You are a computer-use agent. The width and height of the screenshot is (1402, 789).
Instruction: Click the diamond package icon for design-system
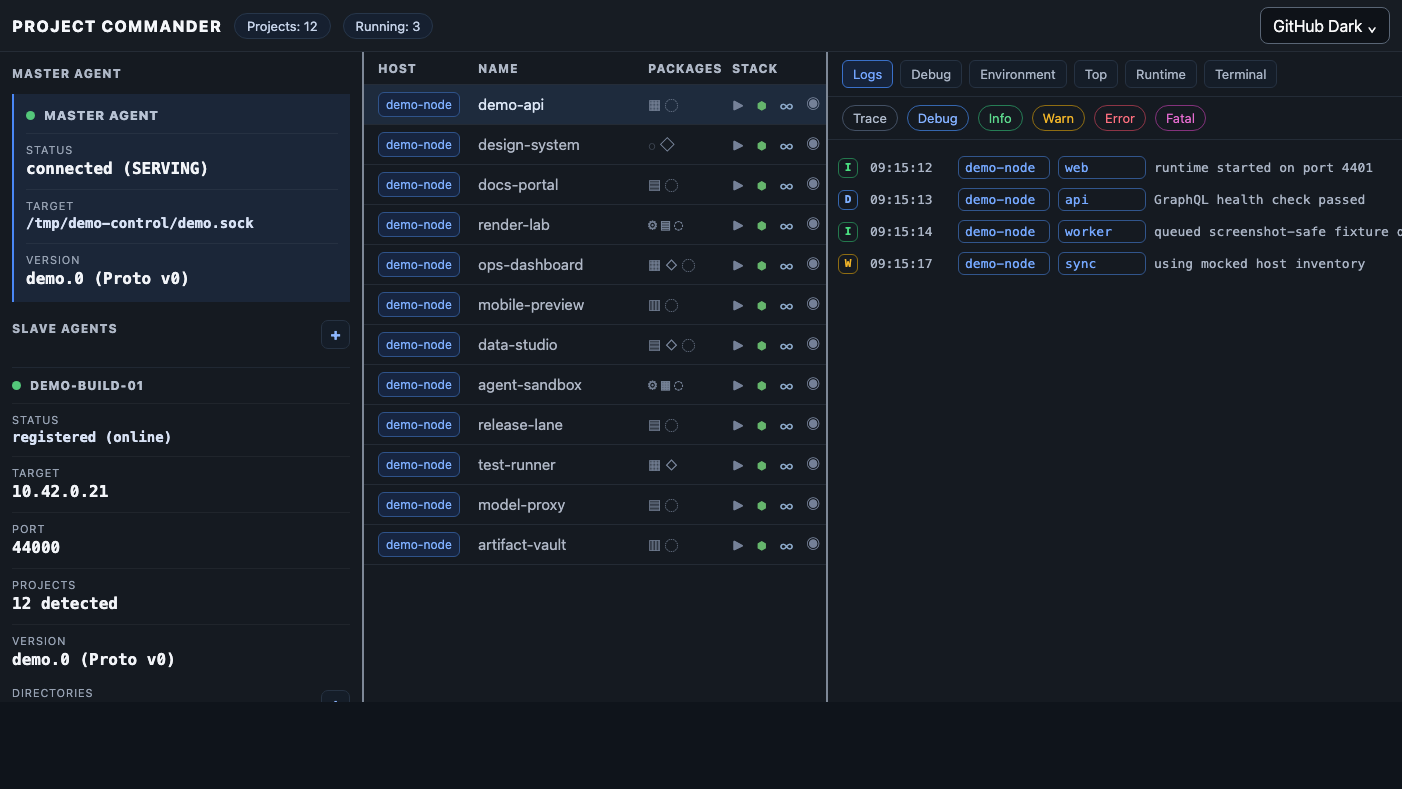click(x=667, y=145)
